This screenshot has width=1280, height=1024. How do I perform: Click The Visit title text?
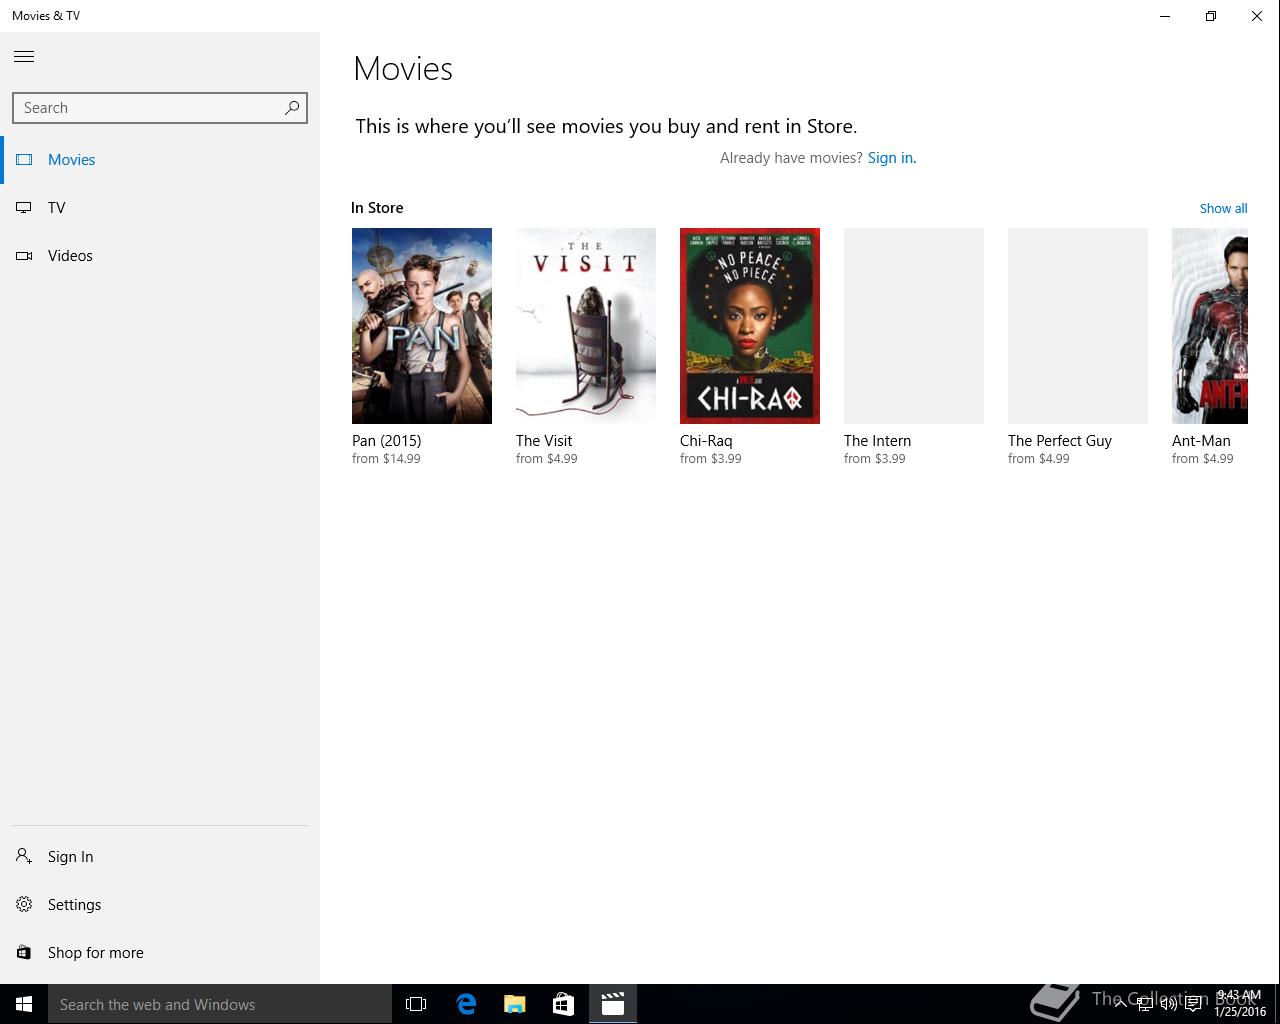click(x=544, y=441)
